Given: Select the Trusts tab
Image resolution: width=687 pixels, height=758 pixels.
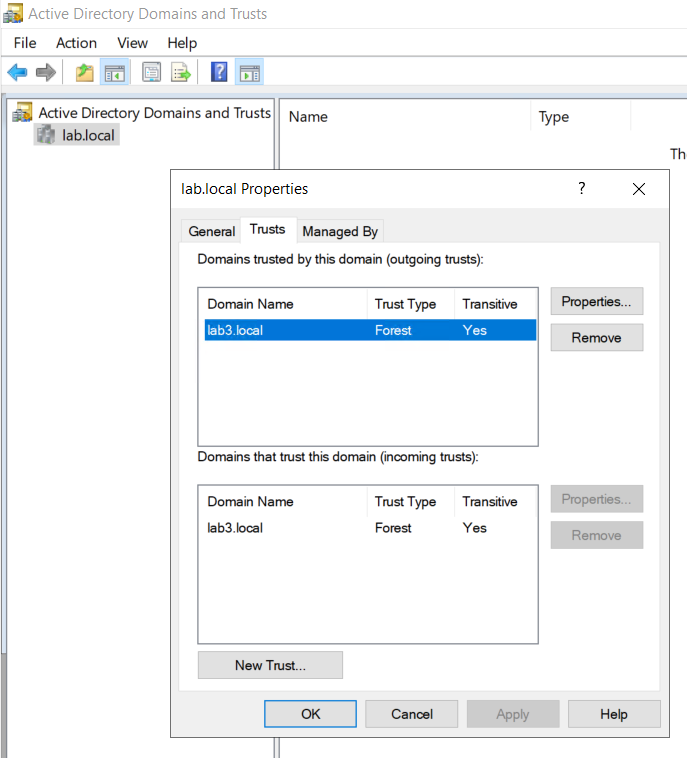Looking at the screenshot, I should coord(267,229).
